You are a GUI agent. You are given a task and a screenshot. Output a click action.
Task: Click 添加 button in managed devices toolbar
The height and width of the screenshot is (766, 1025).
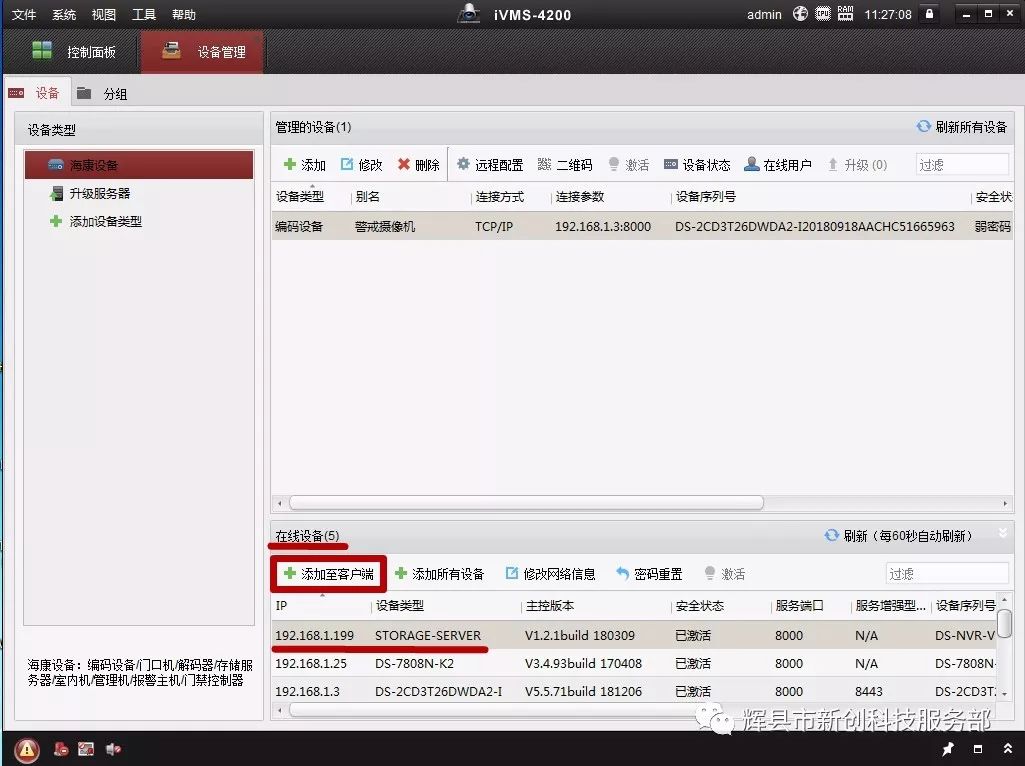(305, 165)
